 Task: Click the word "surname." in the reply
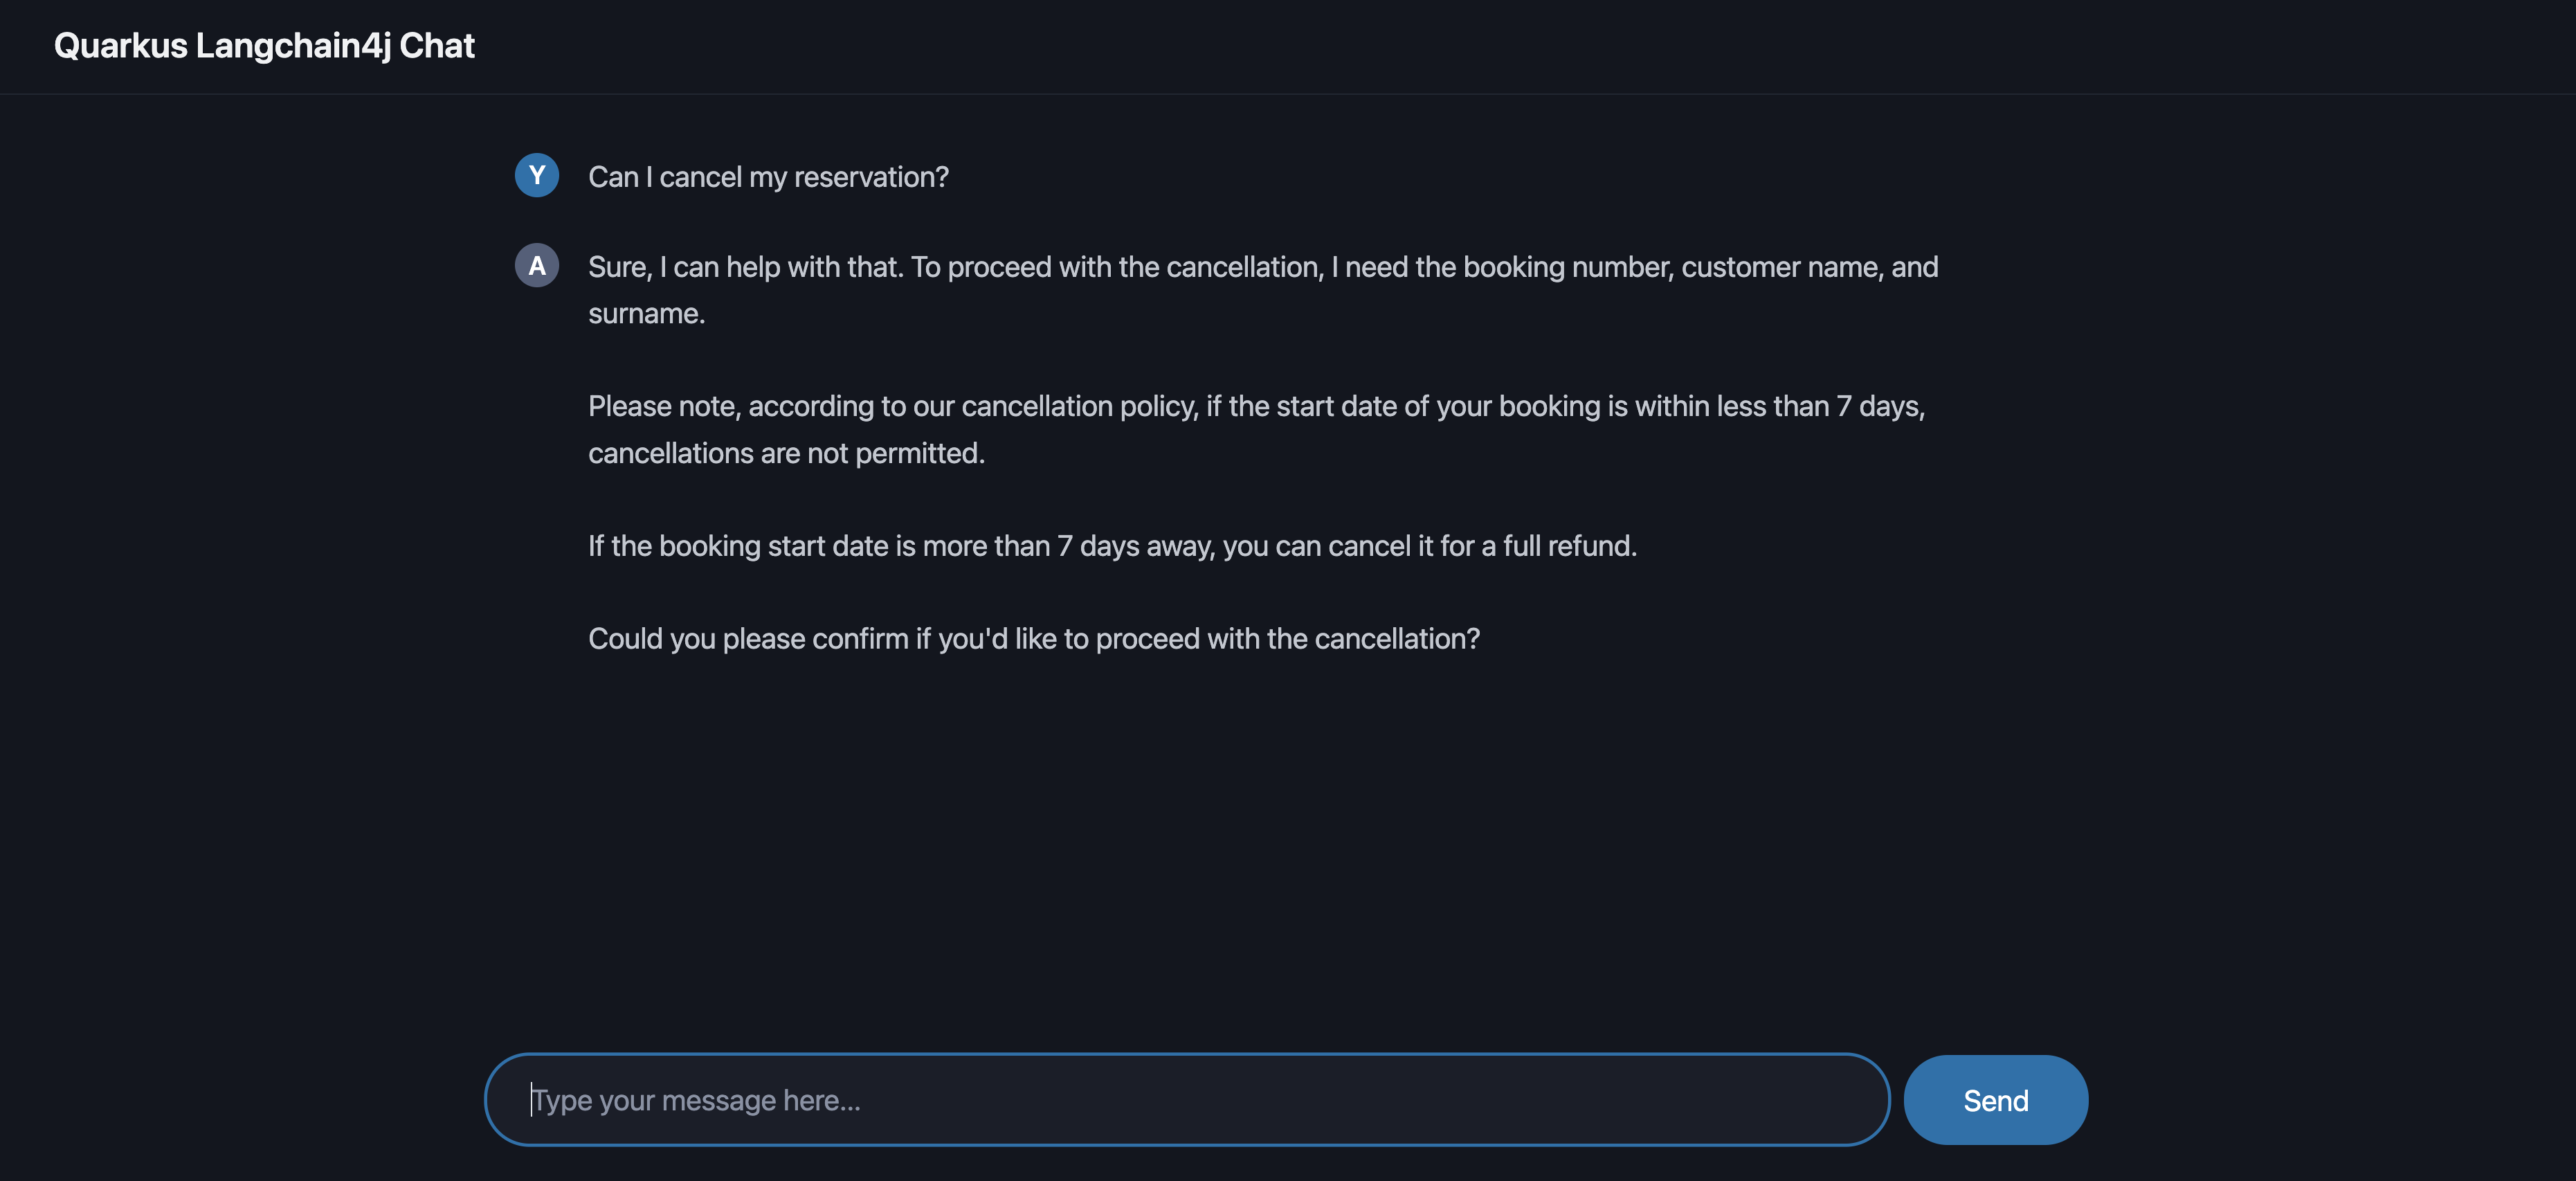click(x=646, y=314)
